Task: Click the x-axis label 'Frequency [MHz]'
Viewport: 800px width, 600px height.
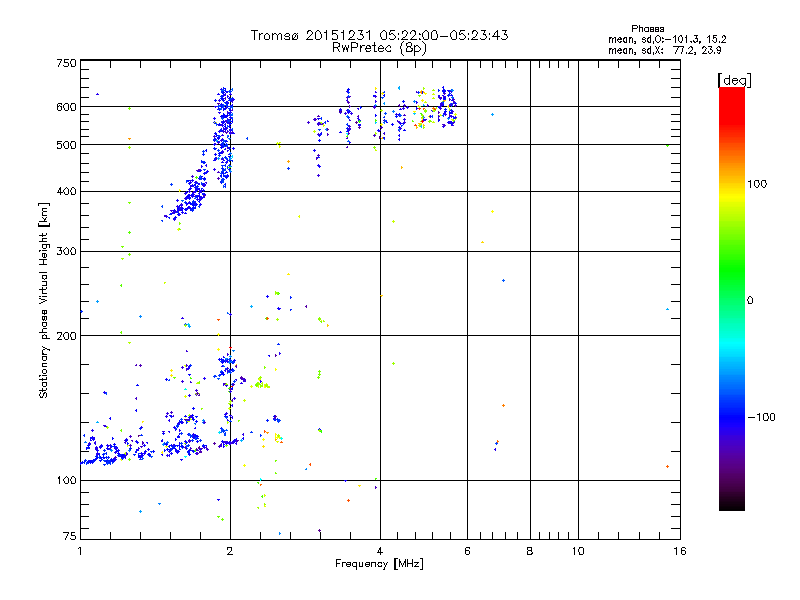Action: tap(379, 564)
